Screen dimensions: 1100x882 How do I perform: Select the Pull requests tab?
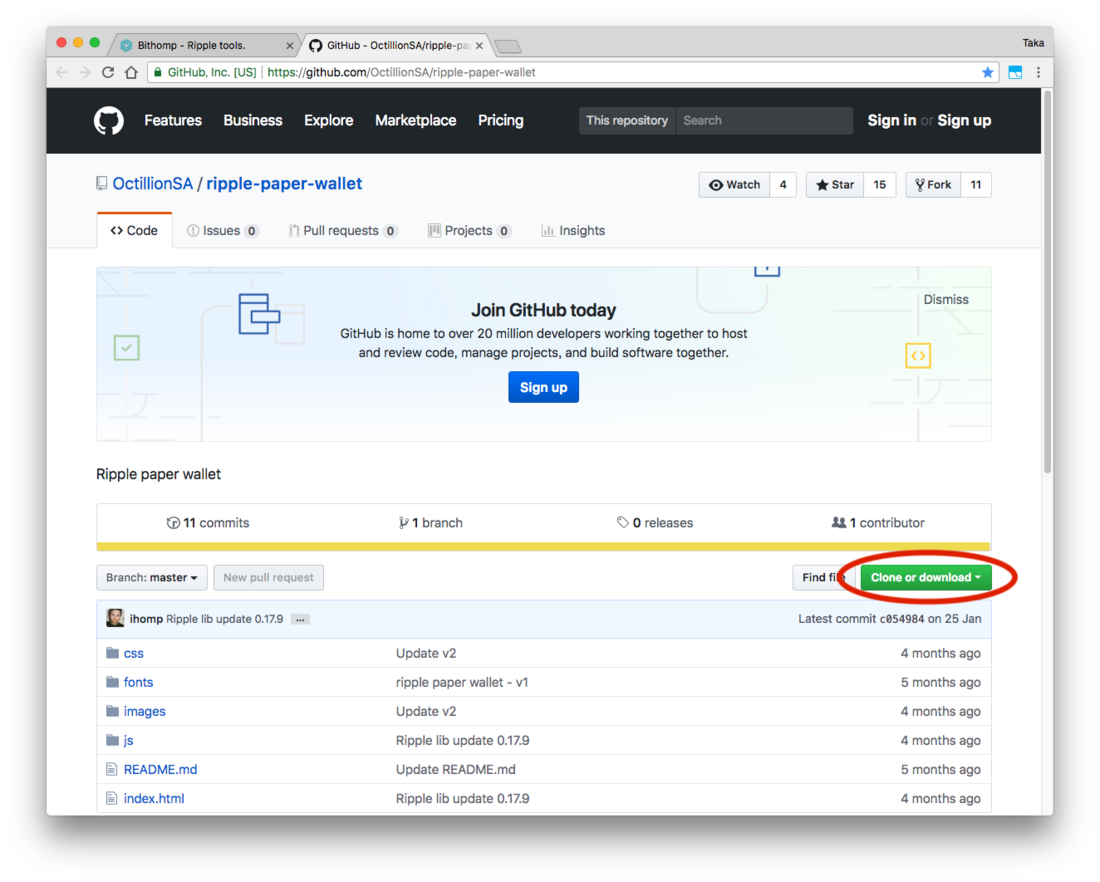click(x=343, y=231)
